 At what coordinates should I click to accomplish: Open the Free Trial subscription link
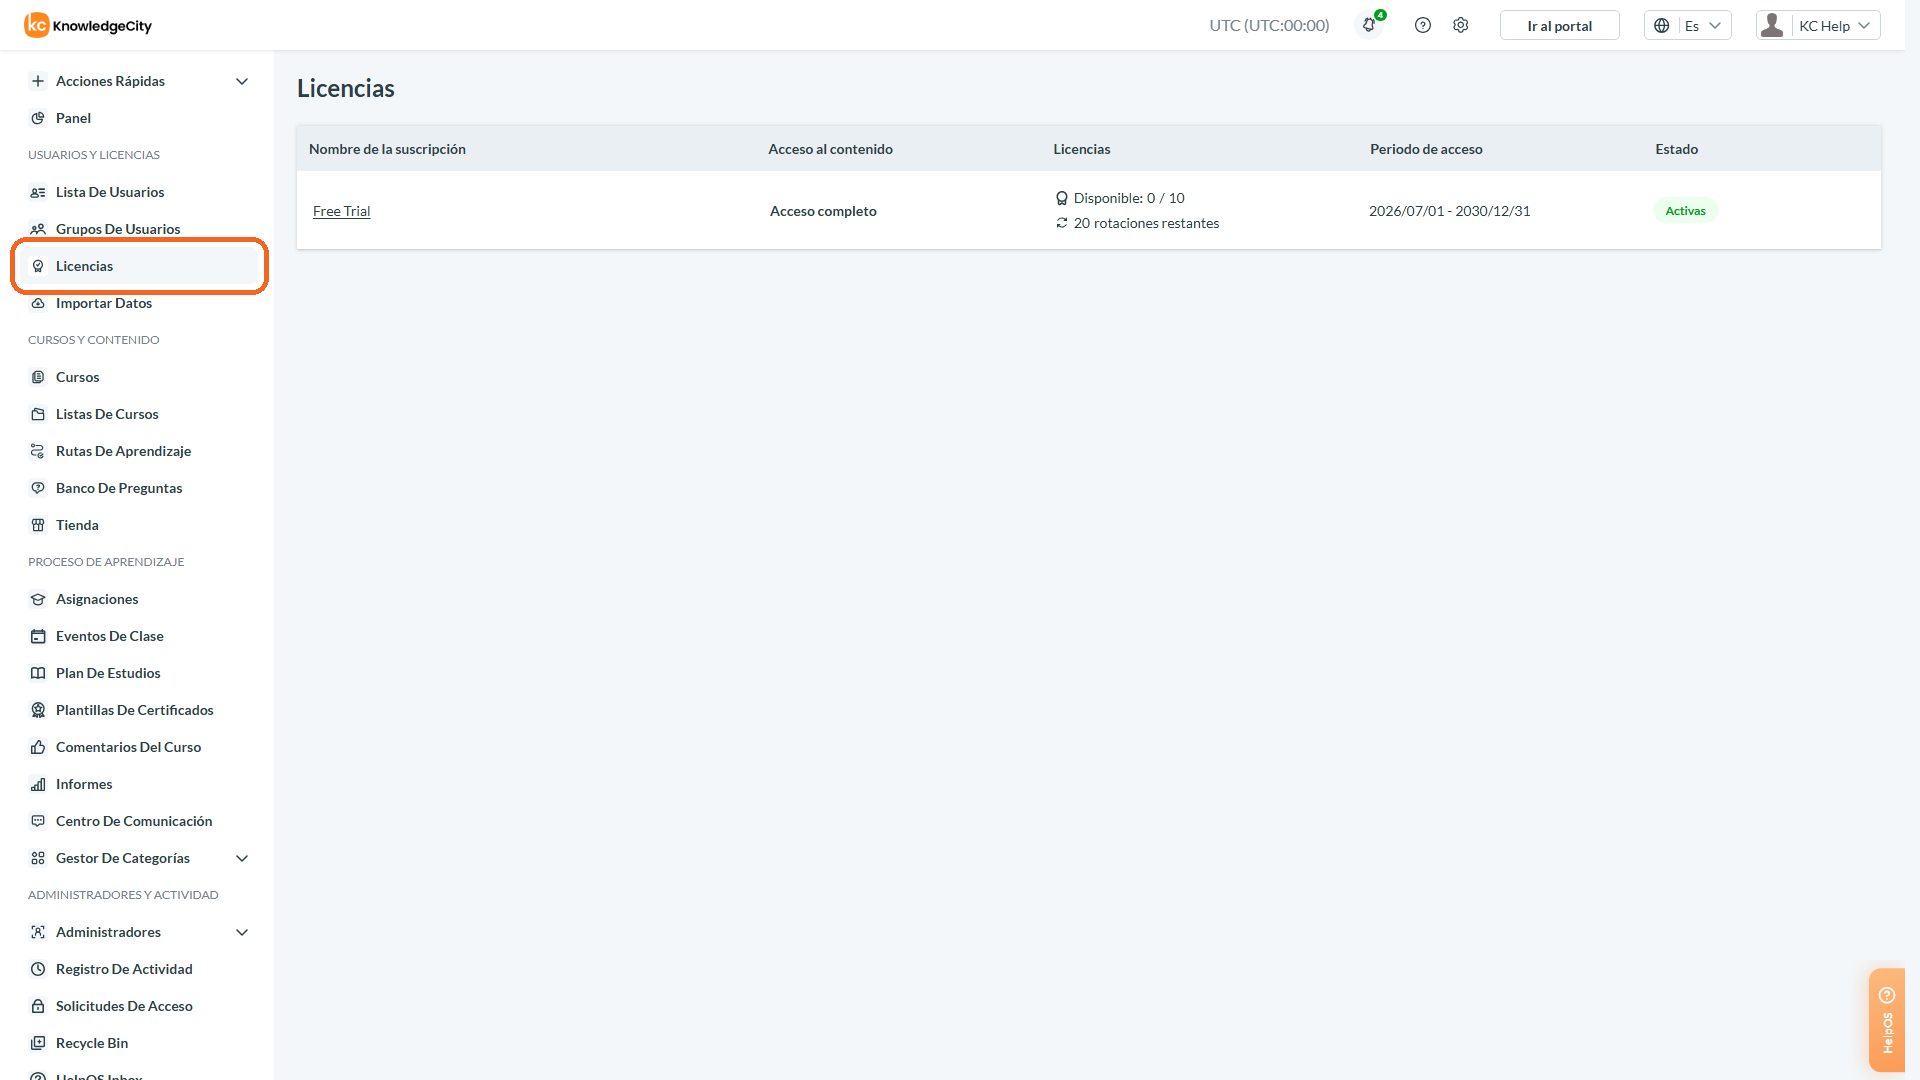tap(341, 211)
